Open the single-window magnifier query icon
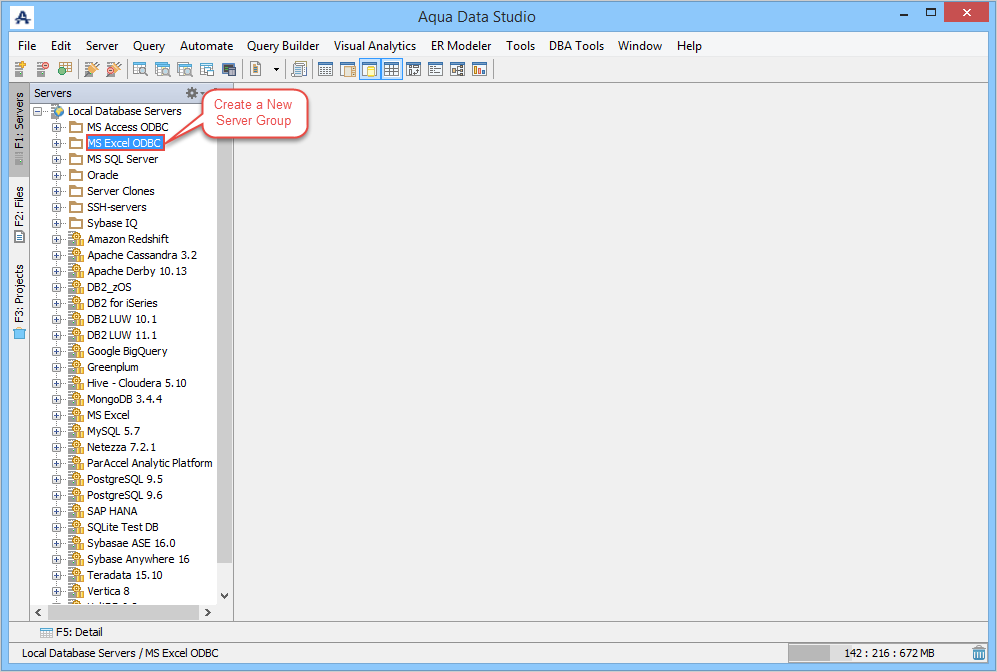The width and height of the screenshot is (997, 672). coord(140,69)
